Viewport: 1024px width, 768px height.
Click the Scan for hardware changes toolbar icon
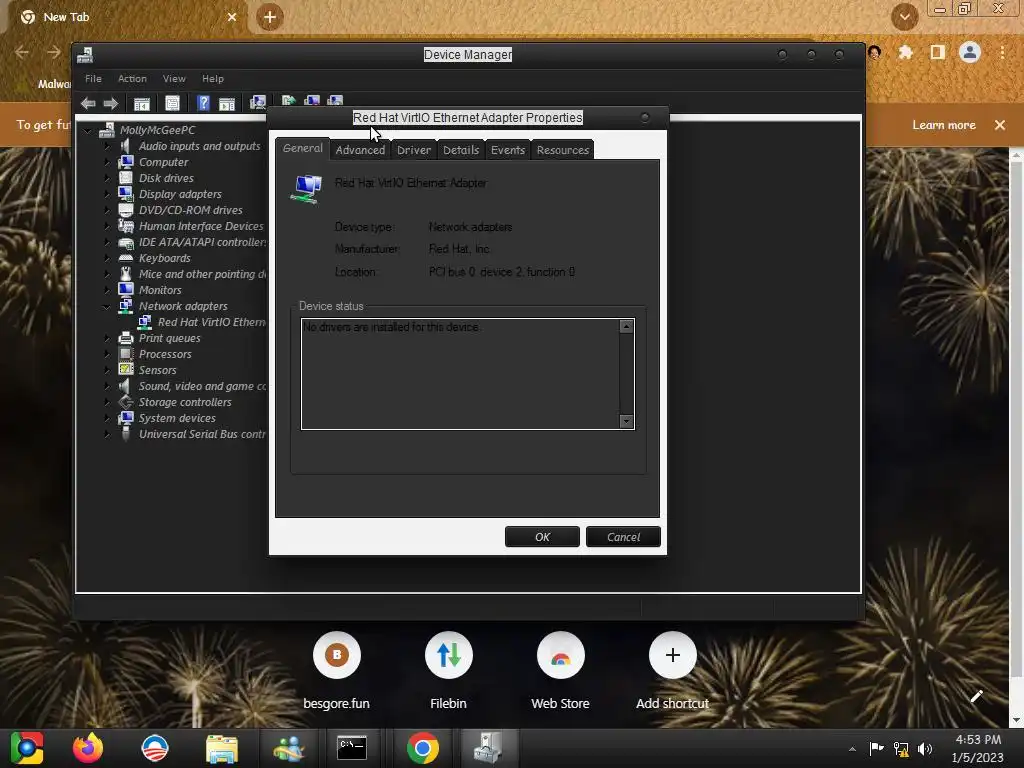258,103
